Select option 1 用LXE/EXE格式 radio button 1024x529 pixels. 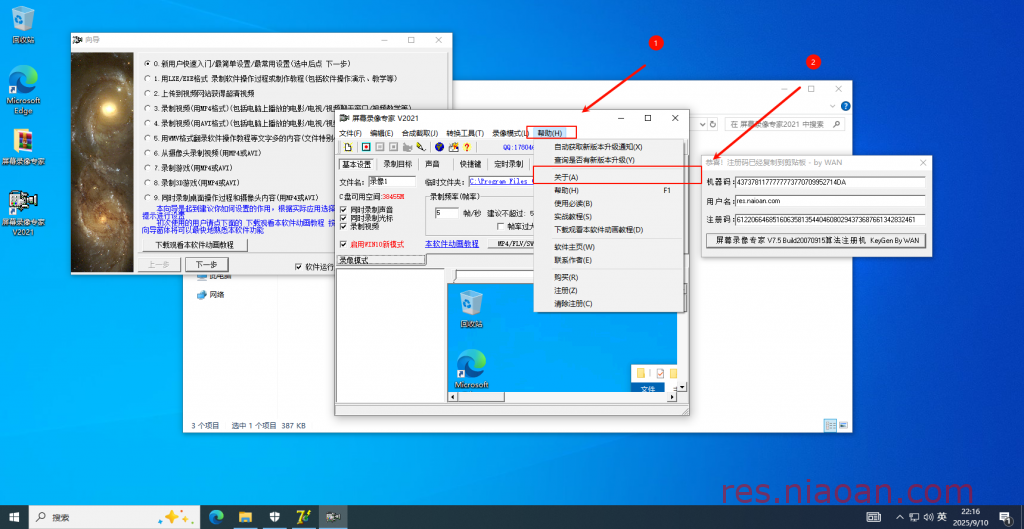(147, 78)
